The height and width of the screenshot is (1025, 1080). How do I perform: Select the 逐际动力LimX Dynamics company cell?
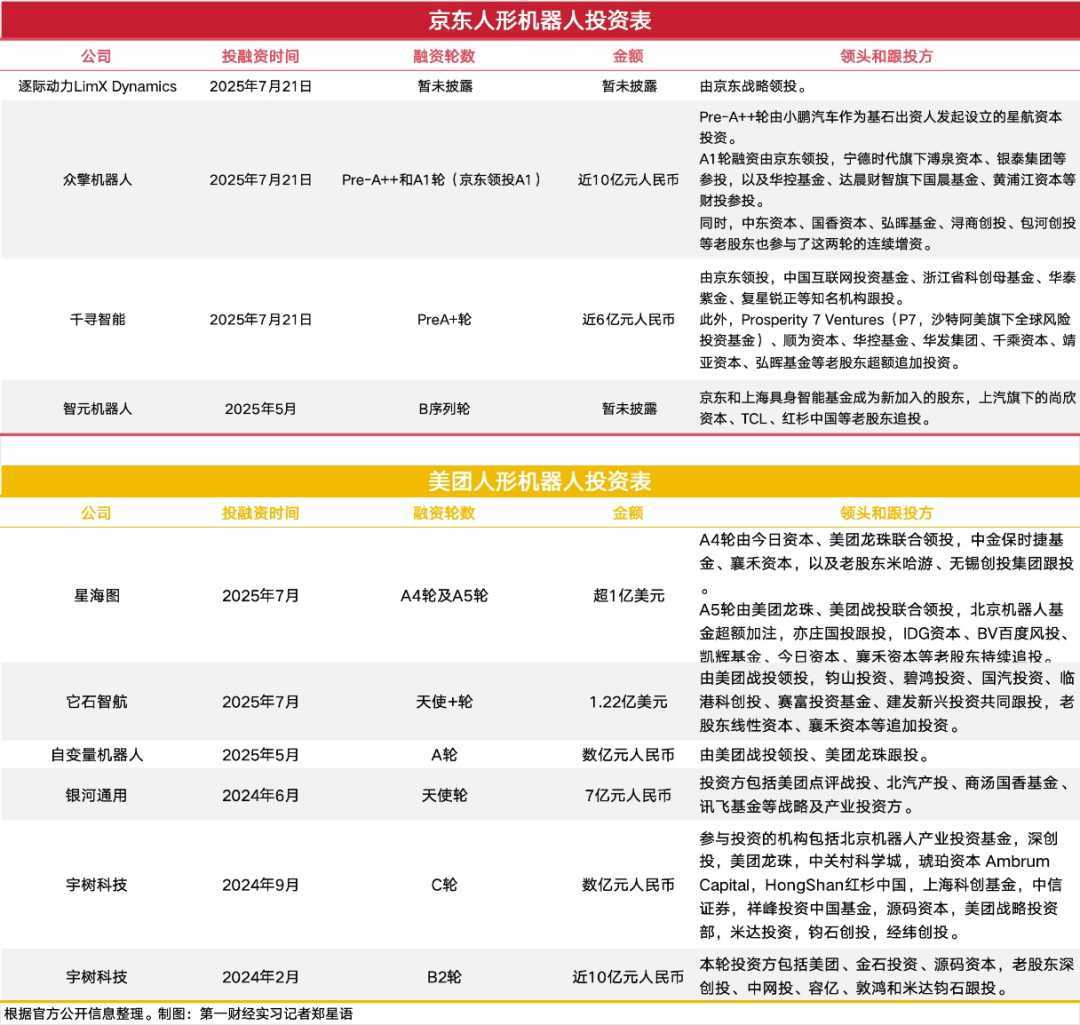pos(97,86)
